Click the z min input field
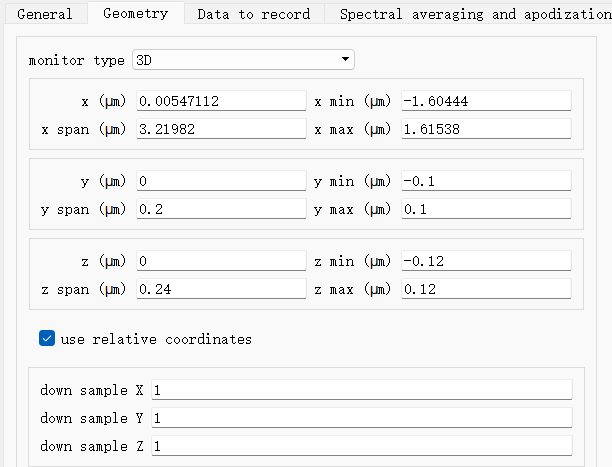This screenshot has height=467, width=612. (486, 261)
